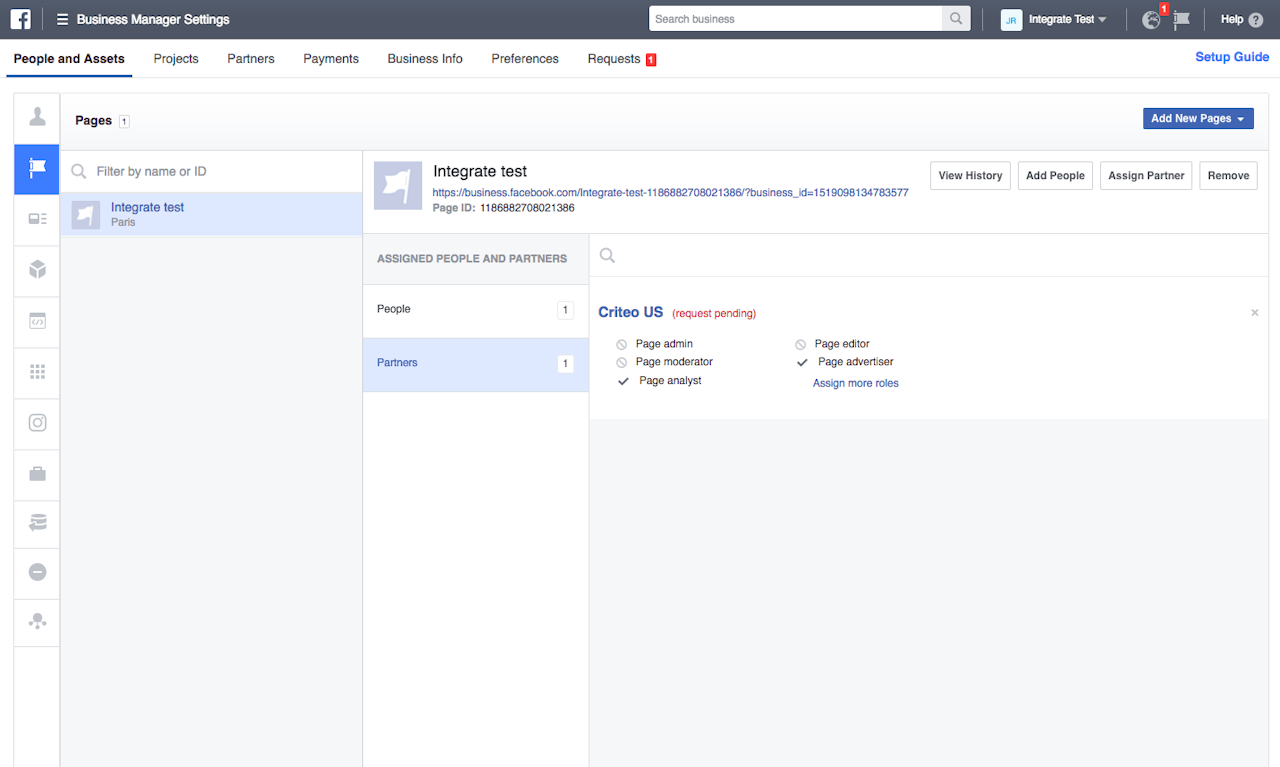Uncheck the Page advertiser role
1280x767 pixels.
(x=802, y=362)
